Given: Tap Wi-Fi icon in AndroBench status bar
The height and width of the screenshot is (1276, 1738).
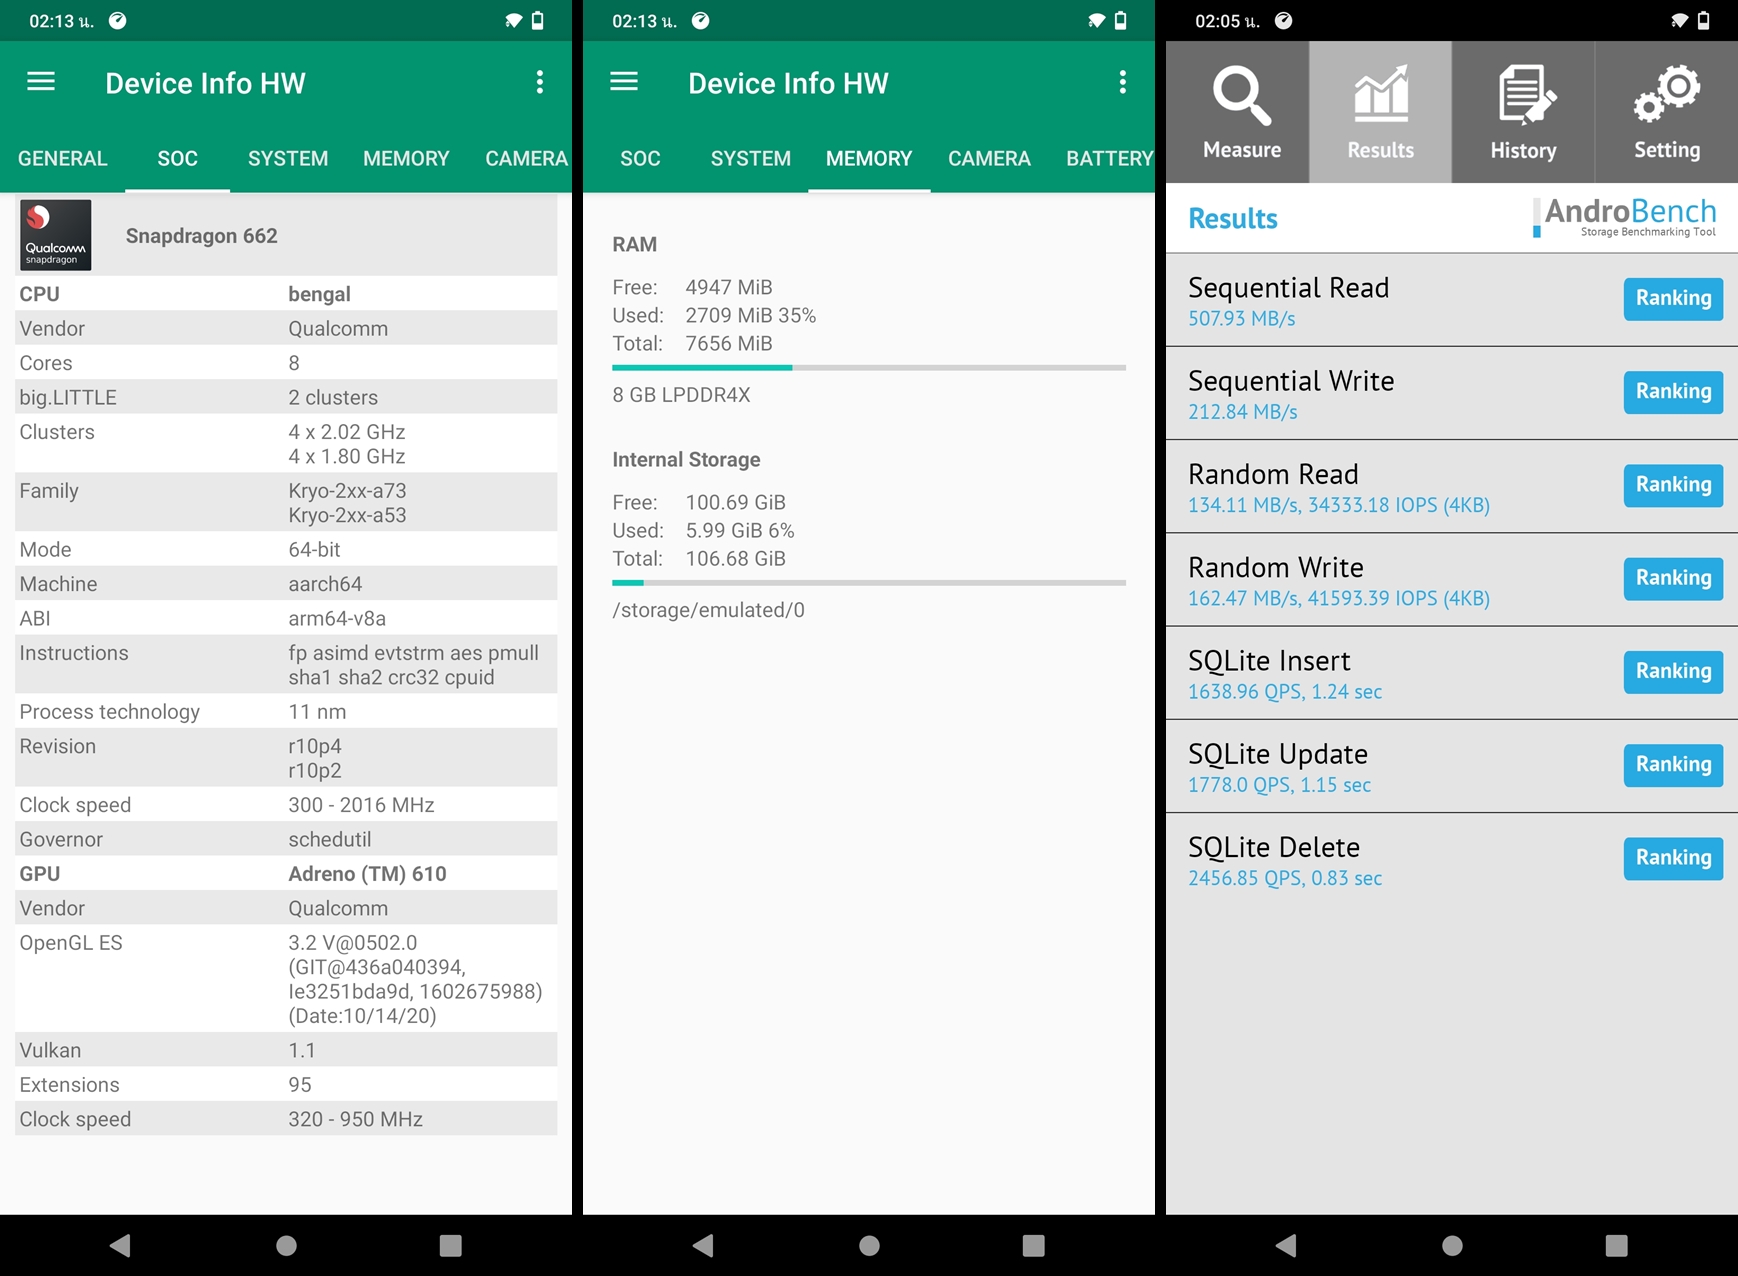Looking at the screenshot, I should point(1679,20).
